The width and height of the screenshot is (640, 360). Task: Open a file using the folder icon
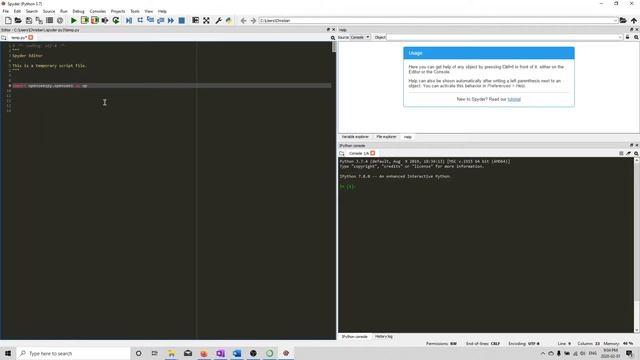click(x=18, y=20)
